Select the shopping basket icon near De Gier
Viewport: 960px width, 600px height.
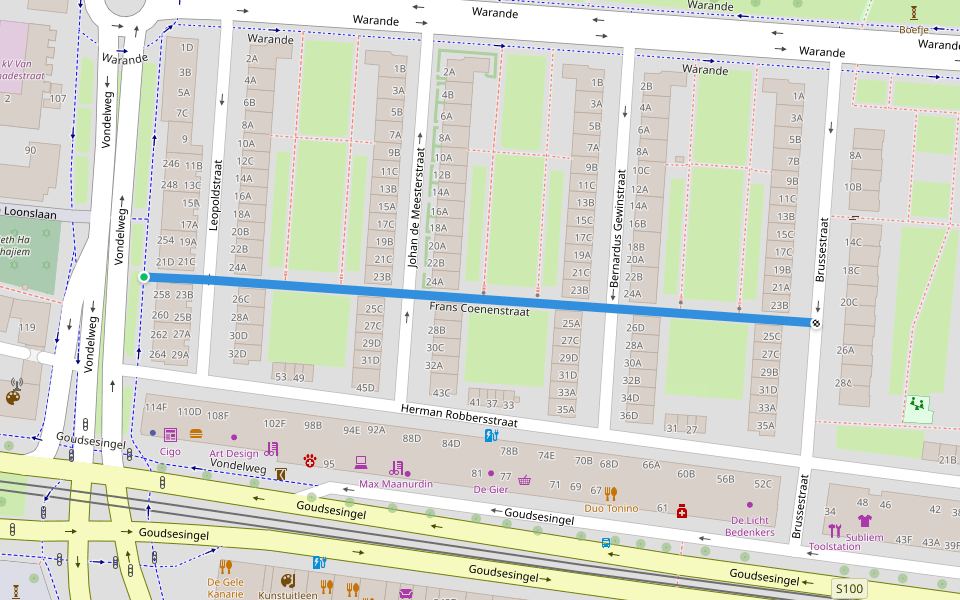(x=524, y=480)
